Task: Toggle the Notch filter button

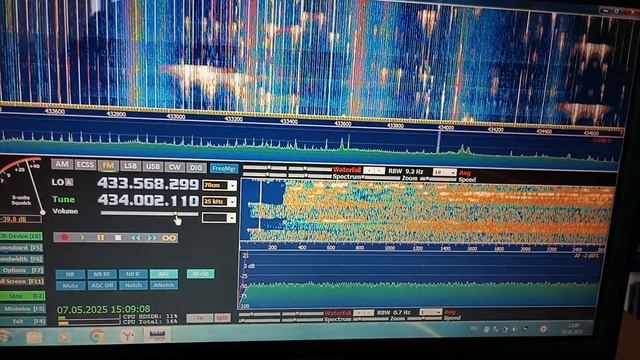Action: [x=133, y=285]
